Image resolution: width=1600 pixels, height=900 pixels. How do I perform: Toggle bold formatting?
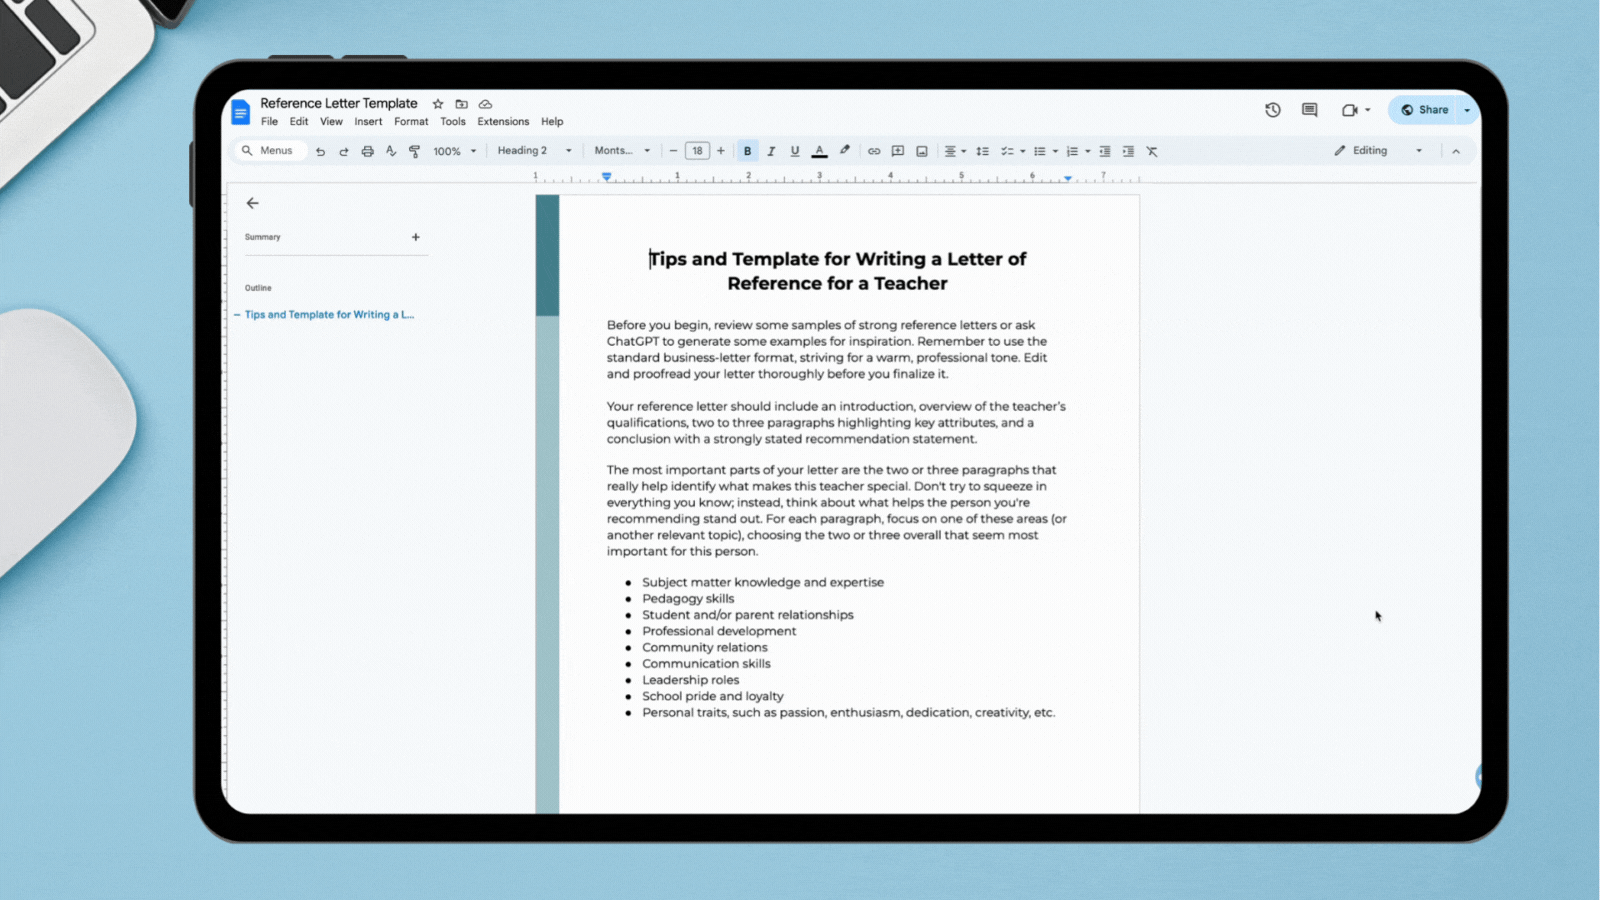tap(747, 151)
